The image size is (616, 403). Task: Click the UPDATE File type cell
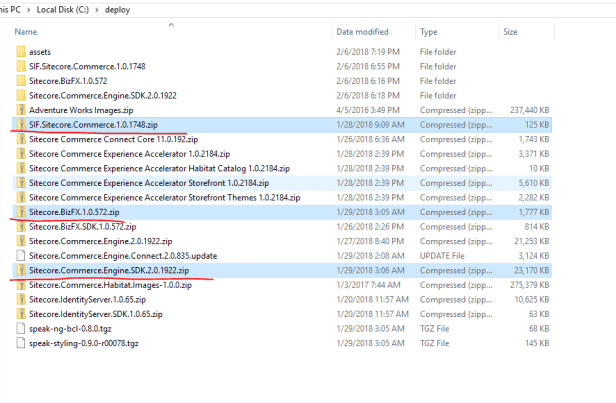coord(442,256)
